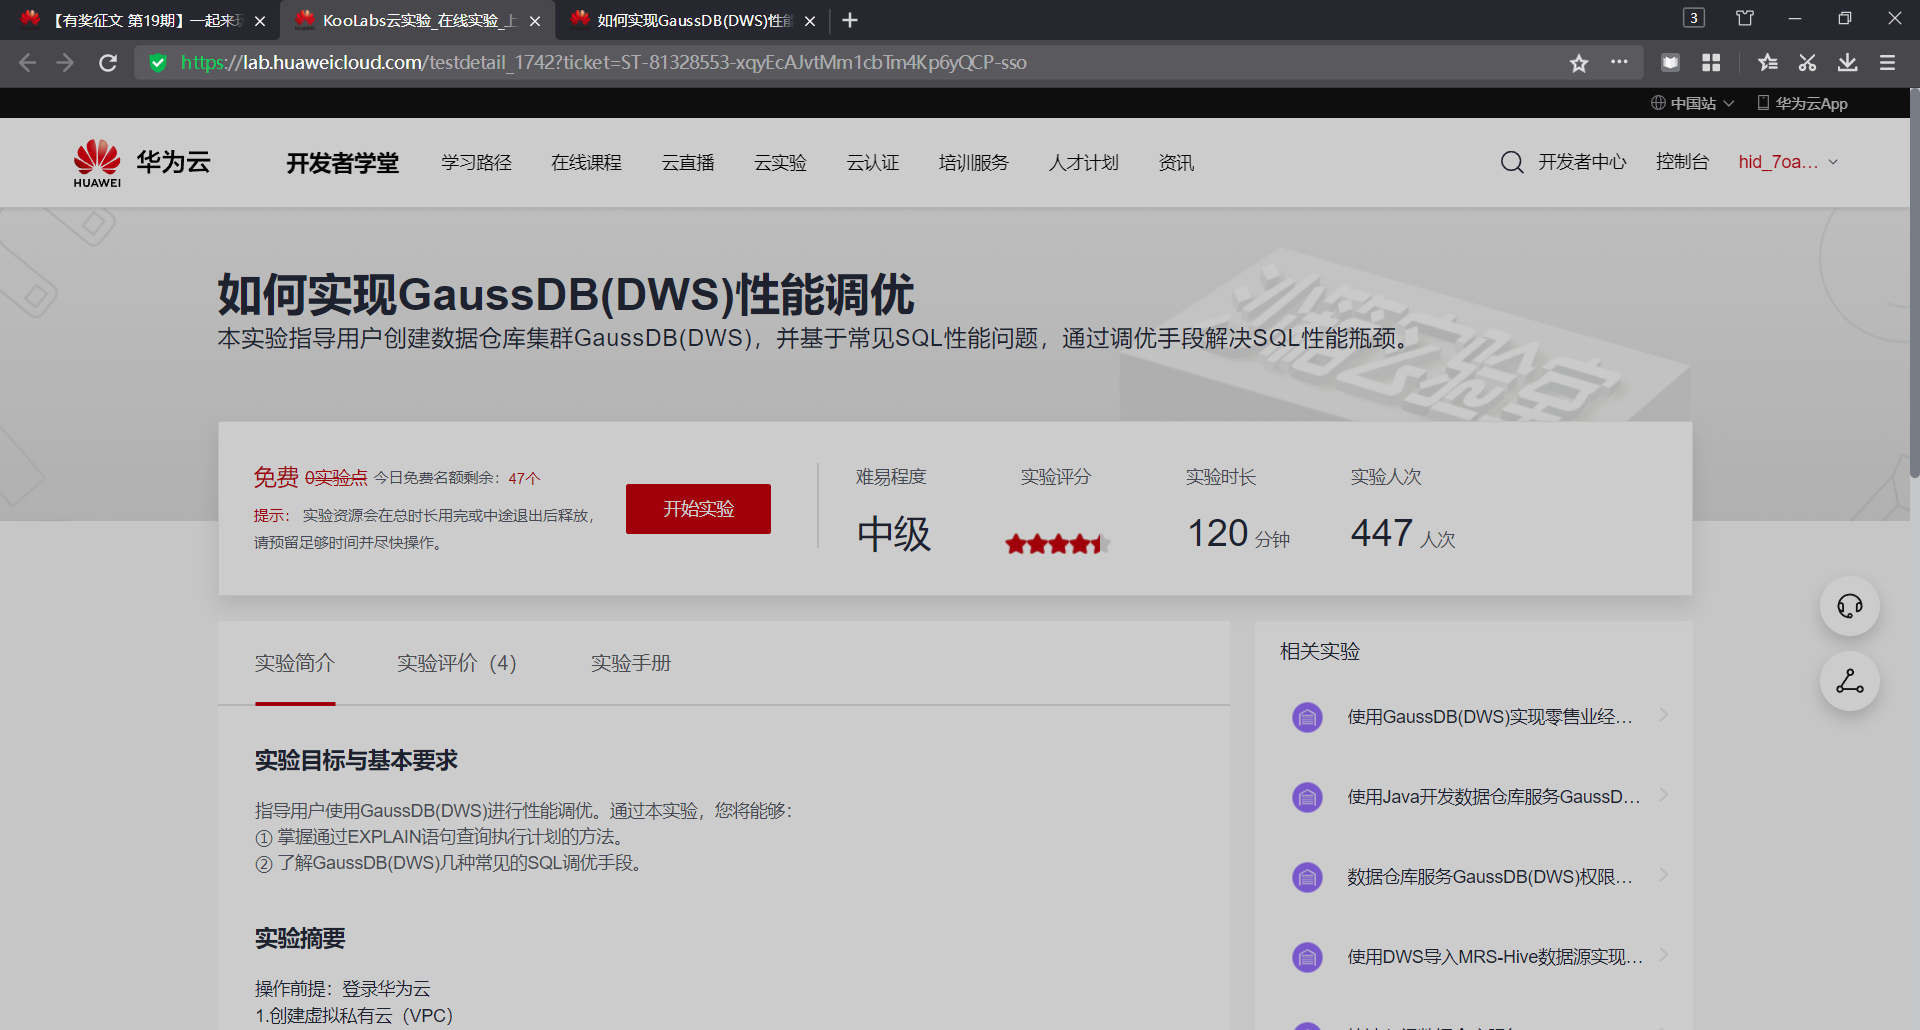Screen dimensions: 1920x1030
Task: Open the 控制台 link
Action: click(x=1682, y=162)
